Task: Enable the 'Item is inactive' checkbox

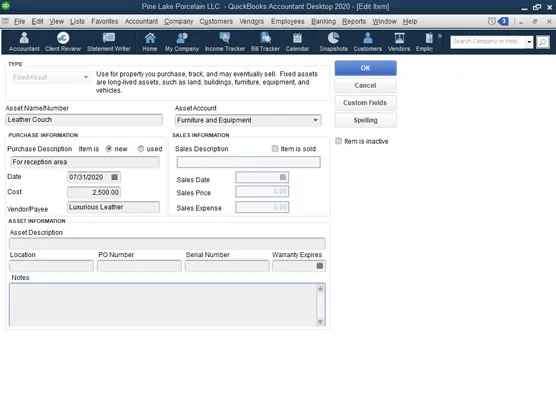Action: coord(339,141)
